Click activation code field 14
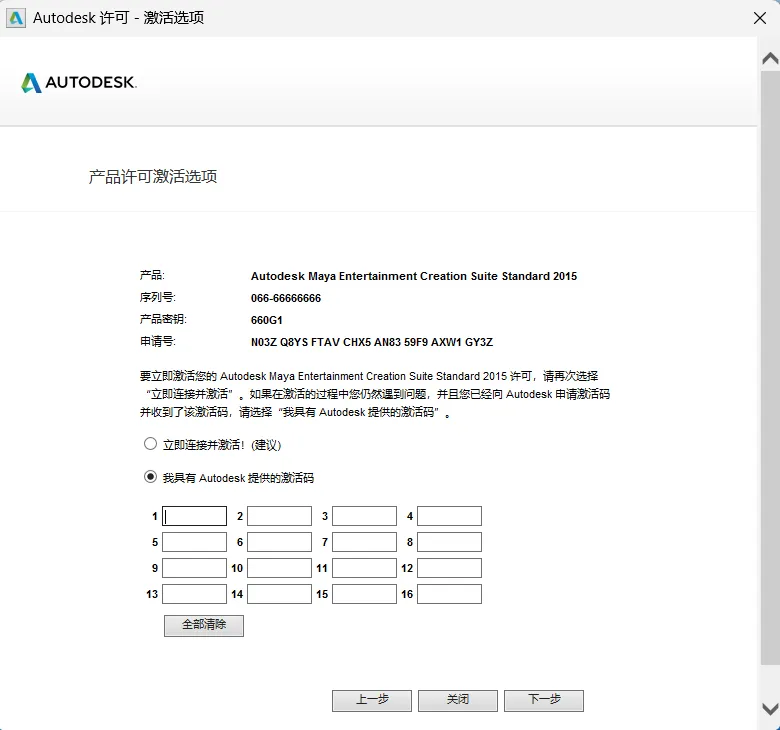 click(x=280, y=594)
